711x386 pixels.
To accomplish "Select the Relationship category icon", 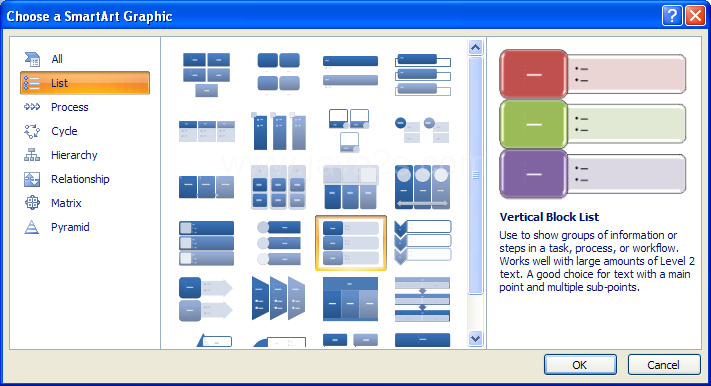I will (x=32, y=179).
